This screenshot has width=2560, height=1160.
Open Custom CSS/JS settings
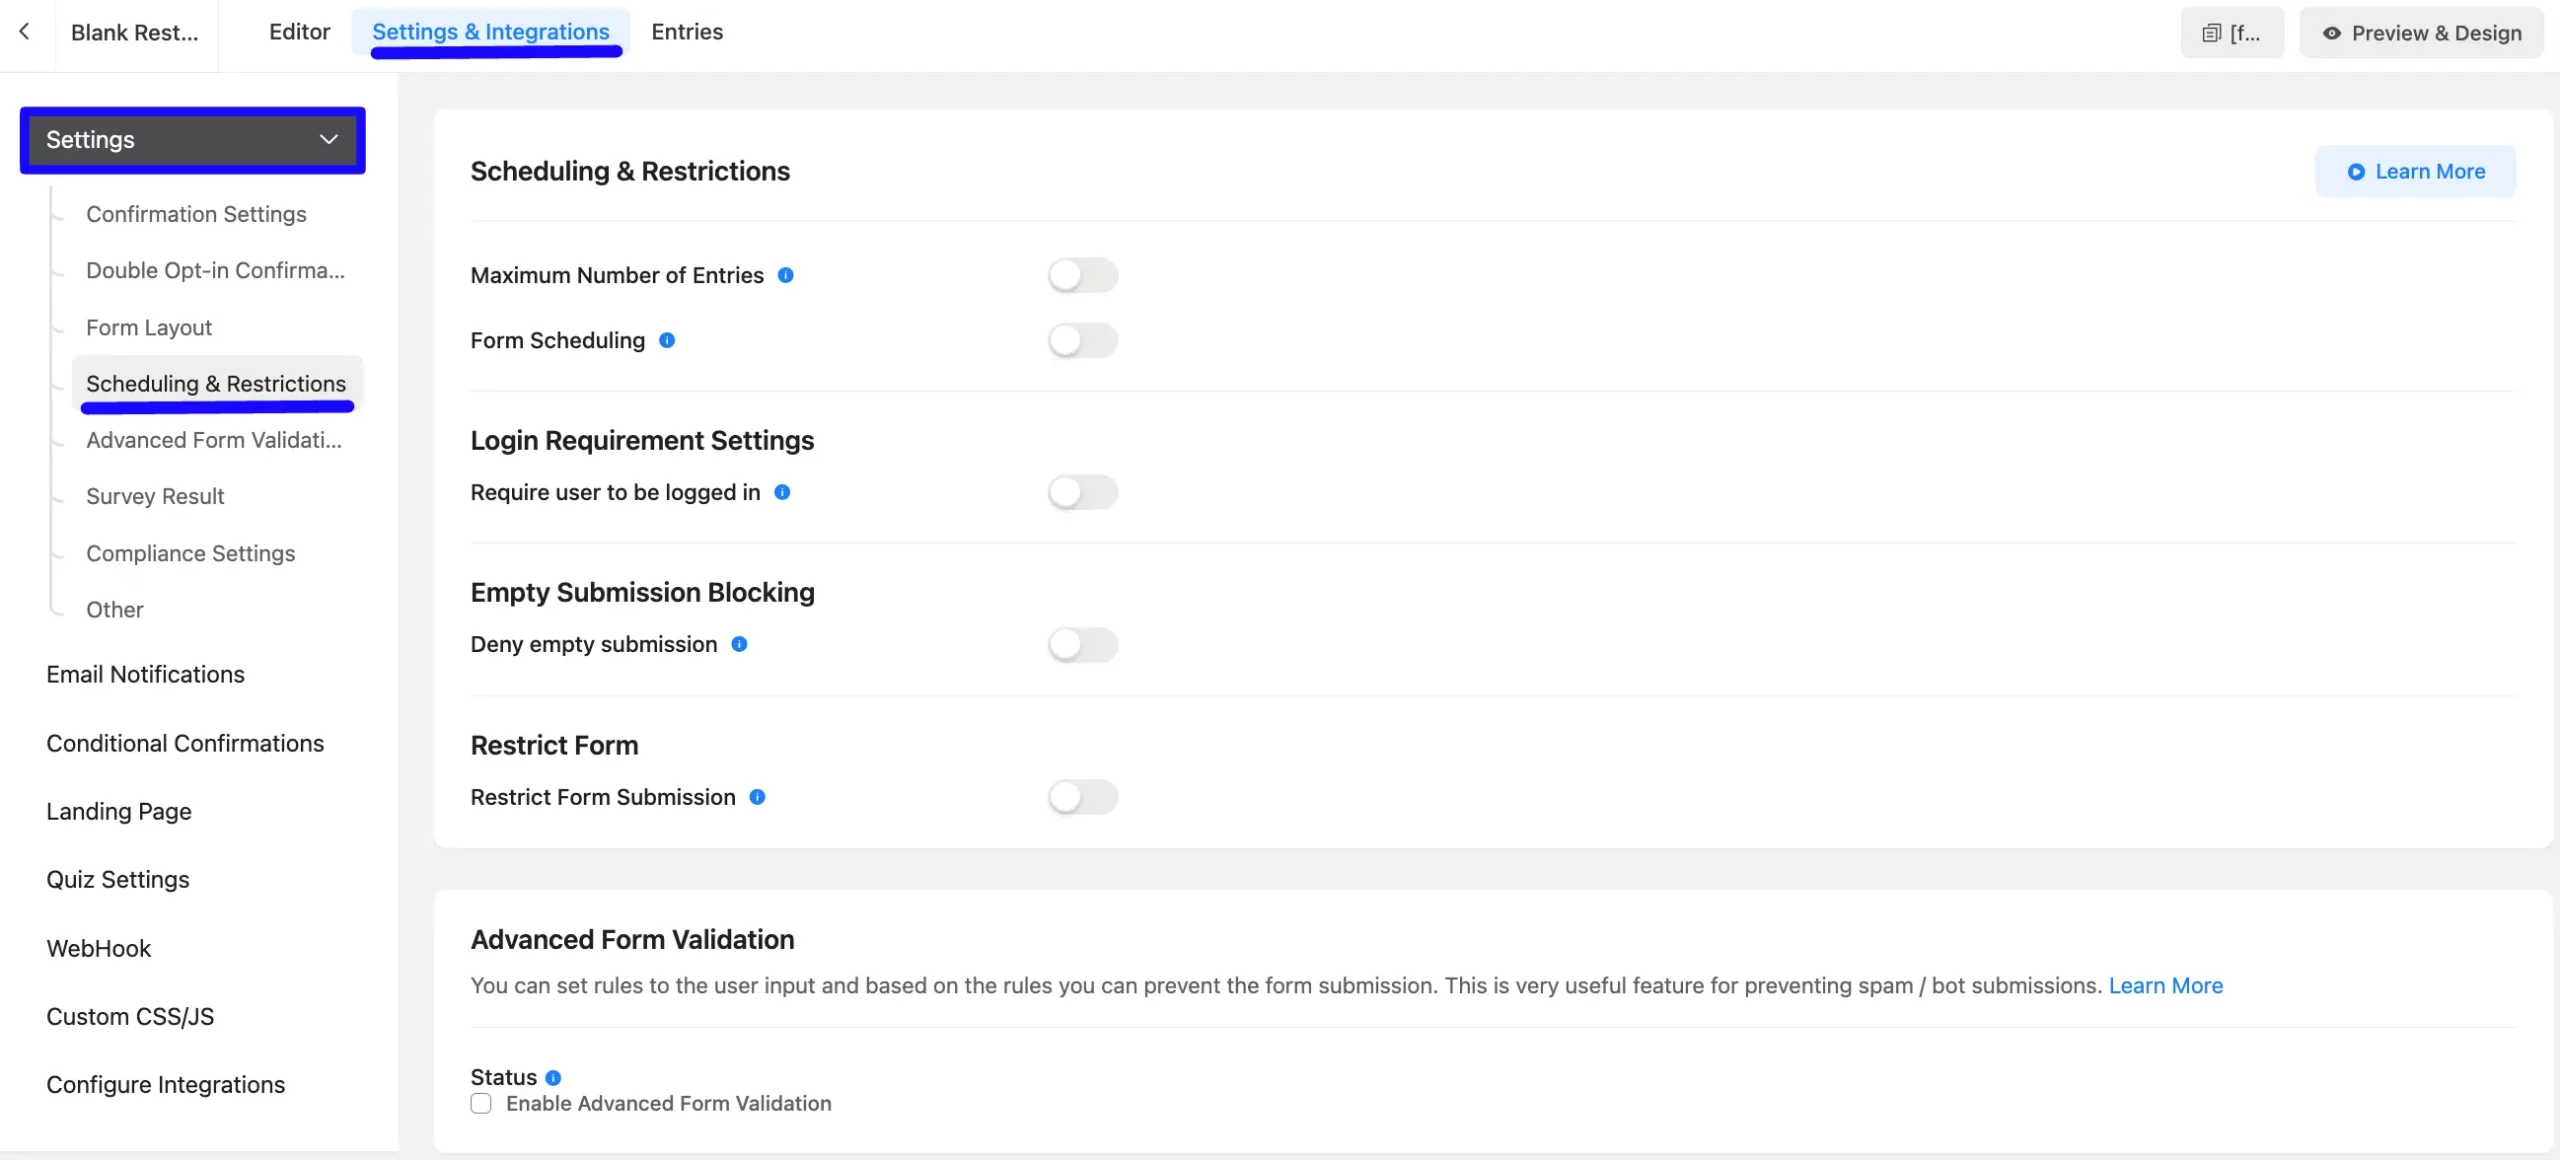tap(130, 1016)
